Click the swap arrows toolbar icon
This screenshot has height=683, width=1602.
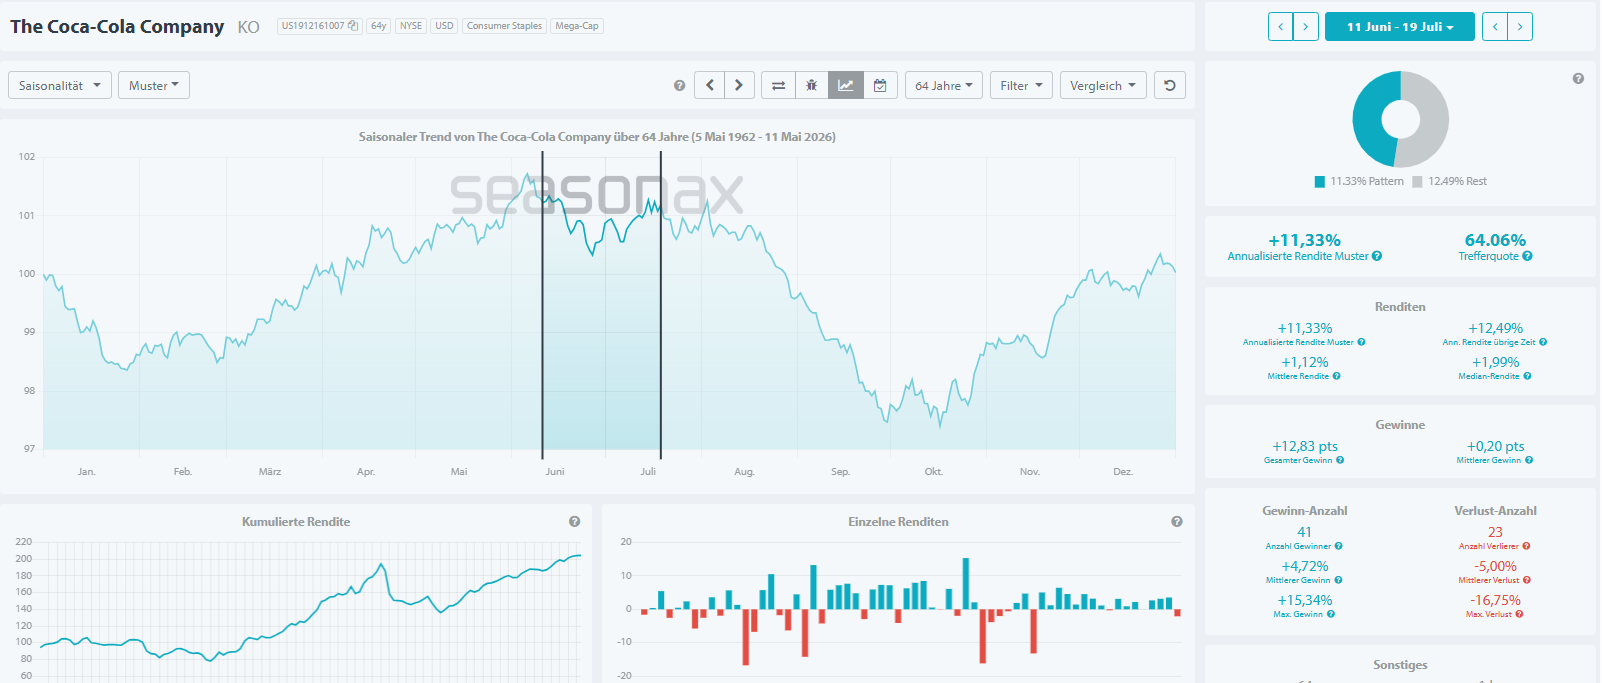(778, 85)
